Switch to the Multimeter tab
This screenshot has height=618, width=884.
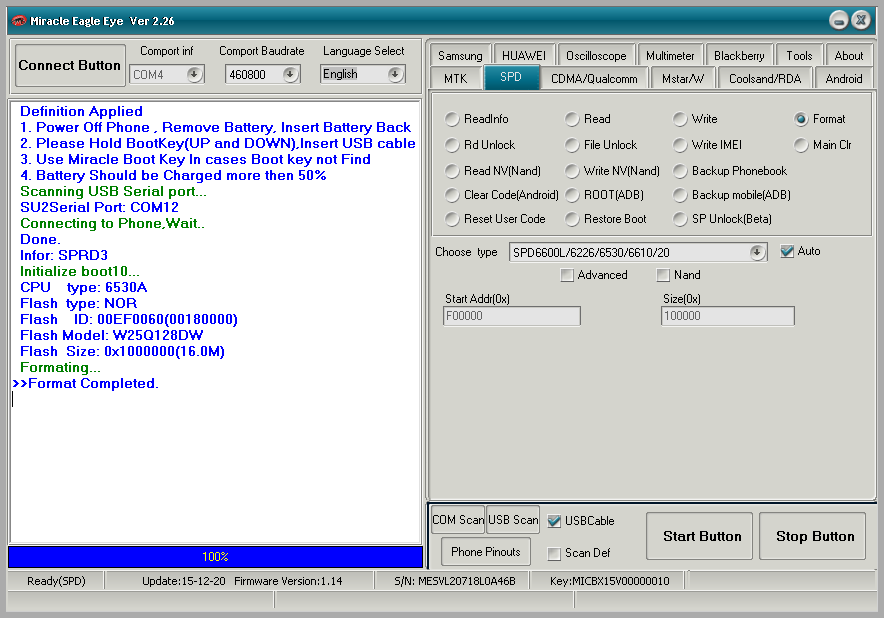(x=670, y=56)
